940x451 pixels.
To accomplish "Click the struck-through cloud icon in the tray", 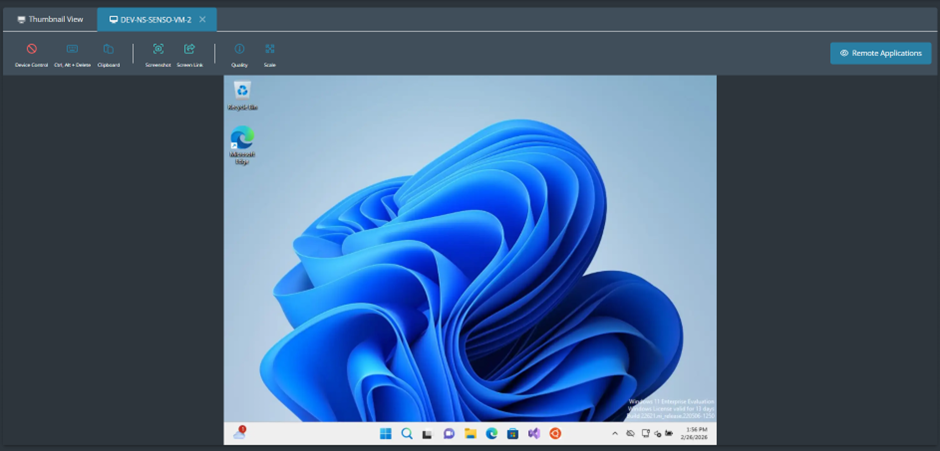I will 630,434.
